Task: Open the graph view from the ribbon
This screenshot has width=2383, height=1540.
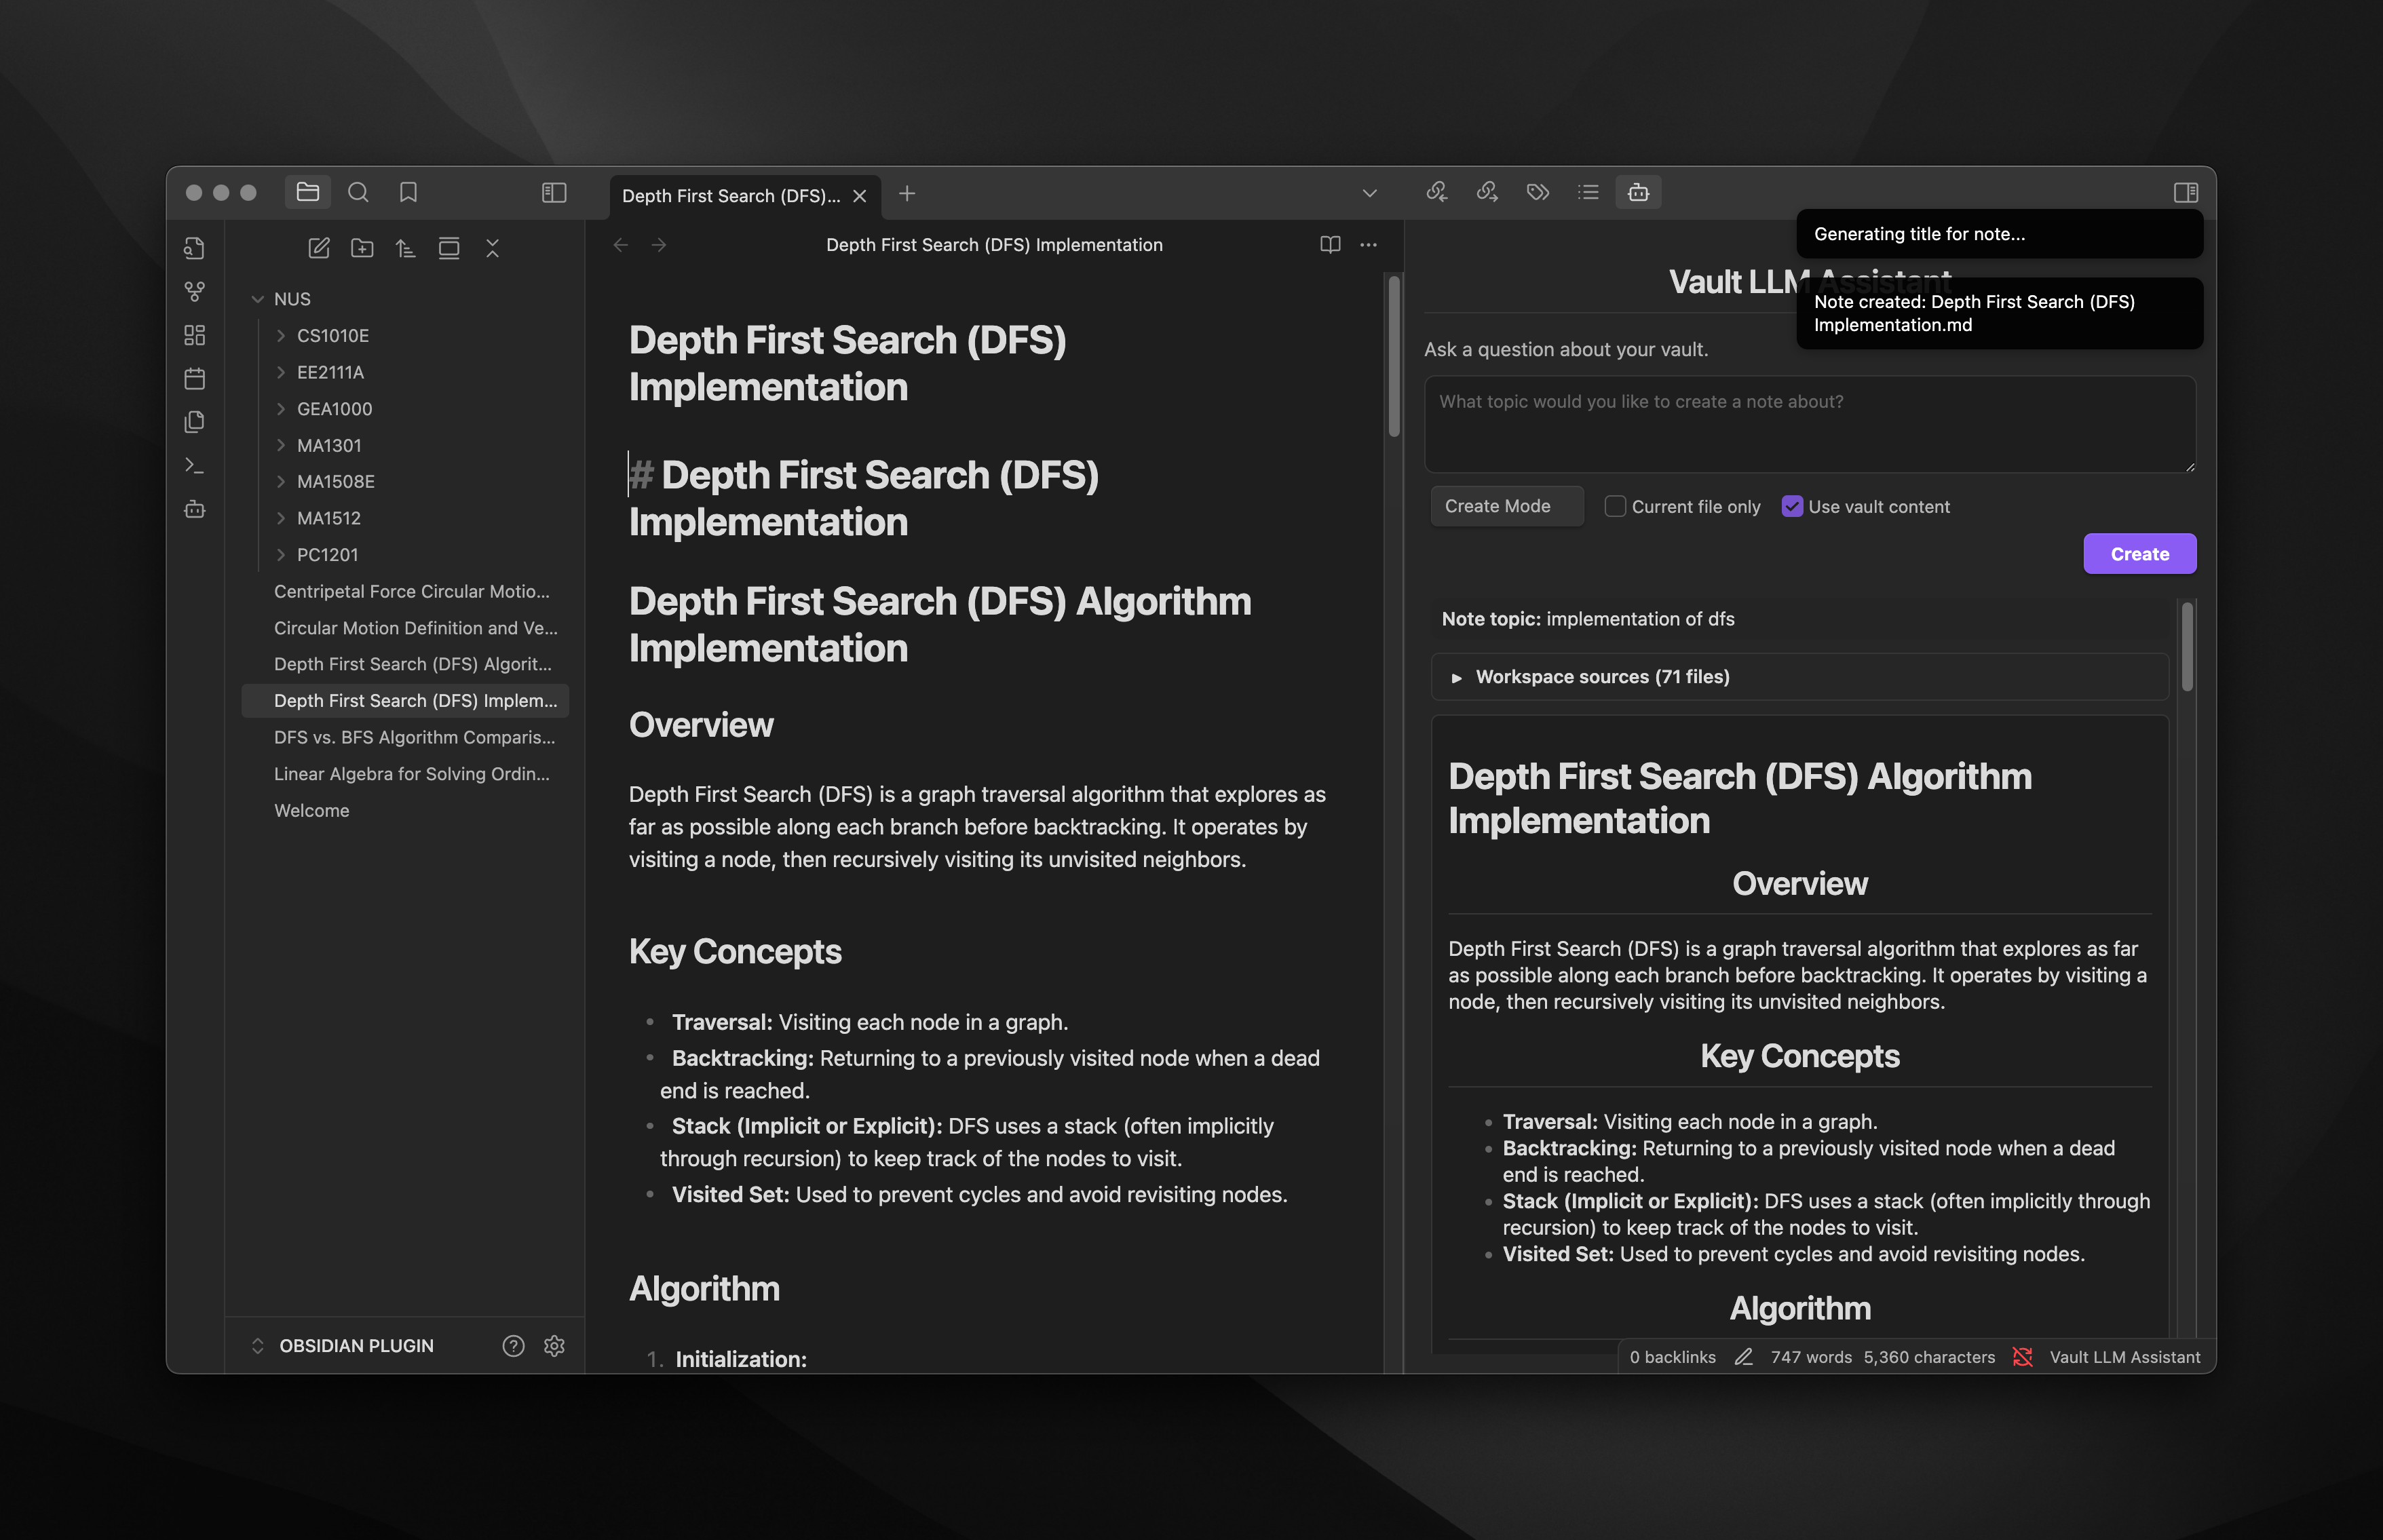Action: pos(195,291)
